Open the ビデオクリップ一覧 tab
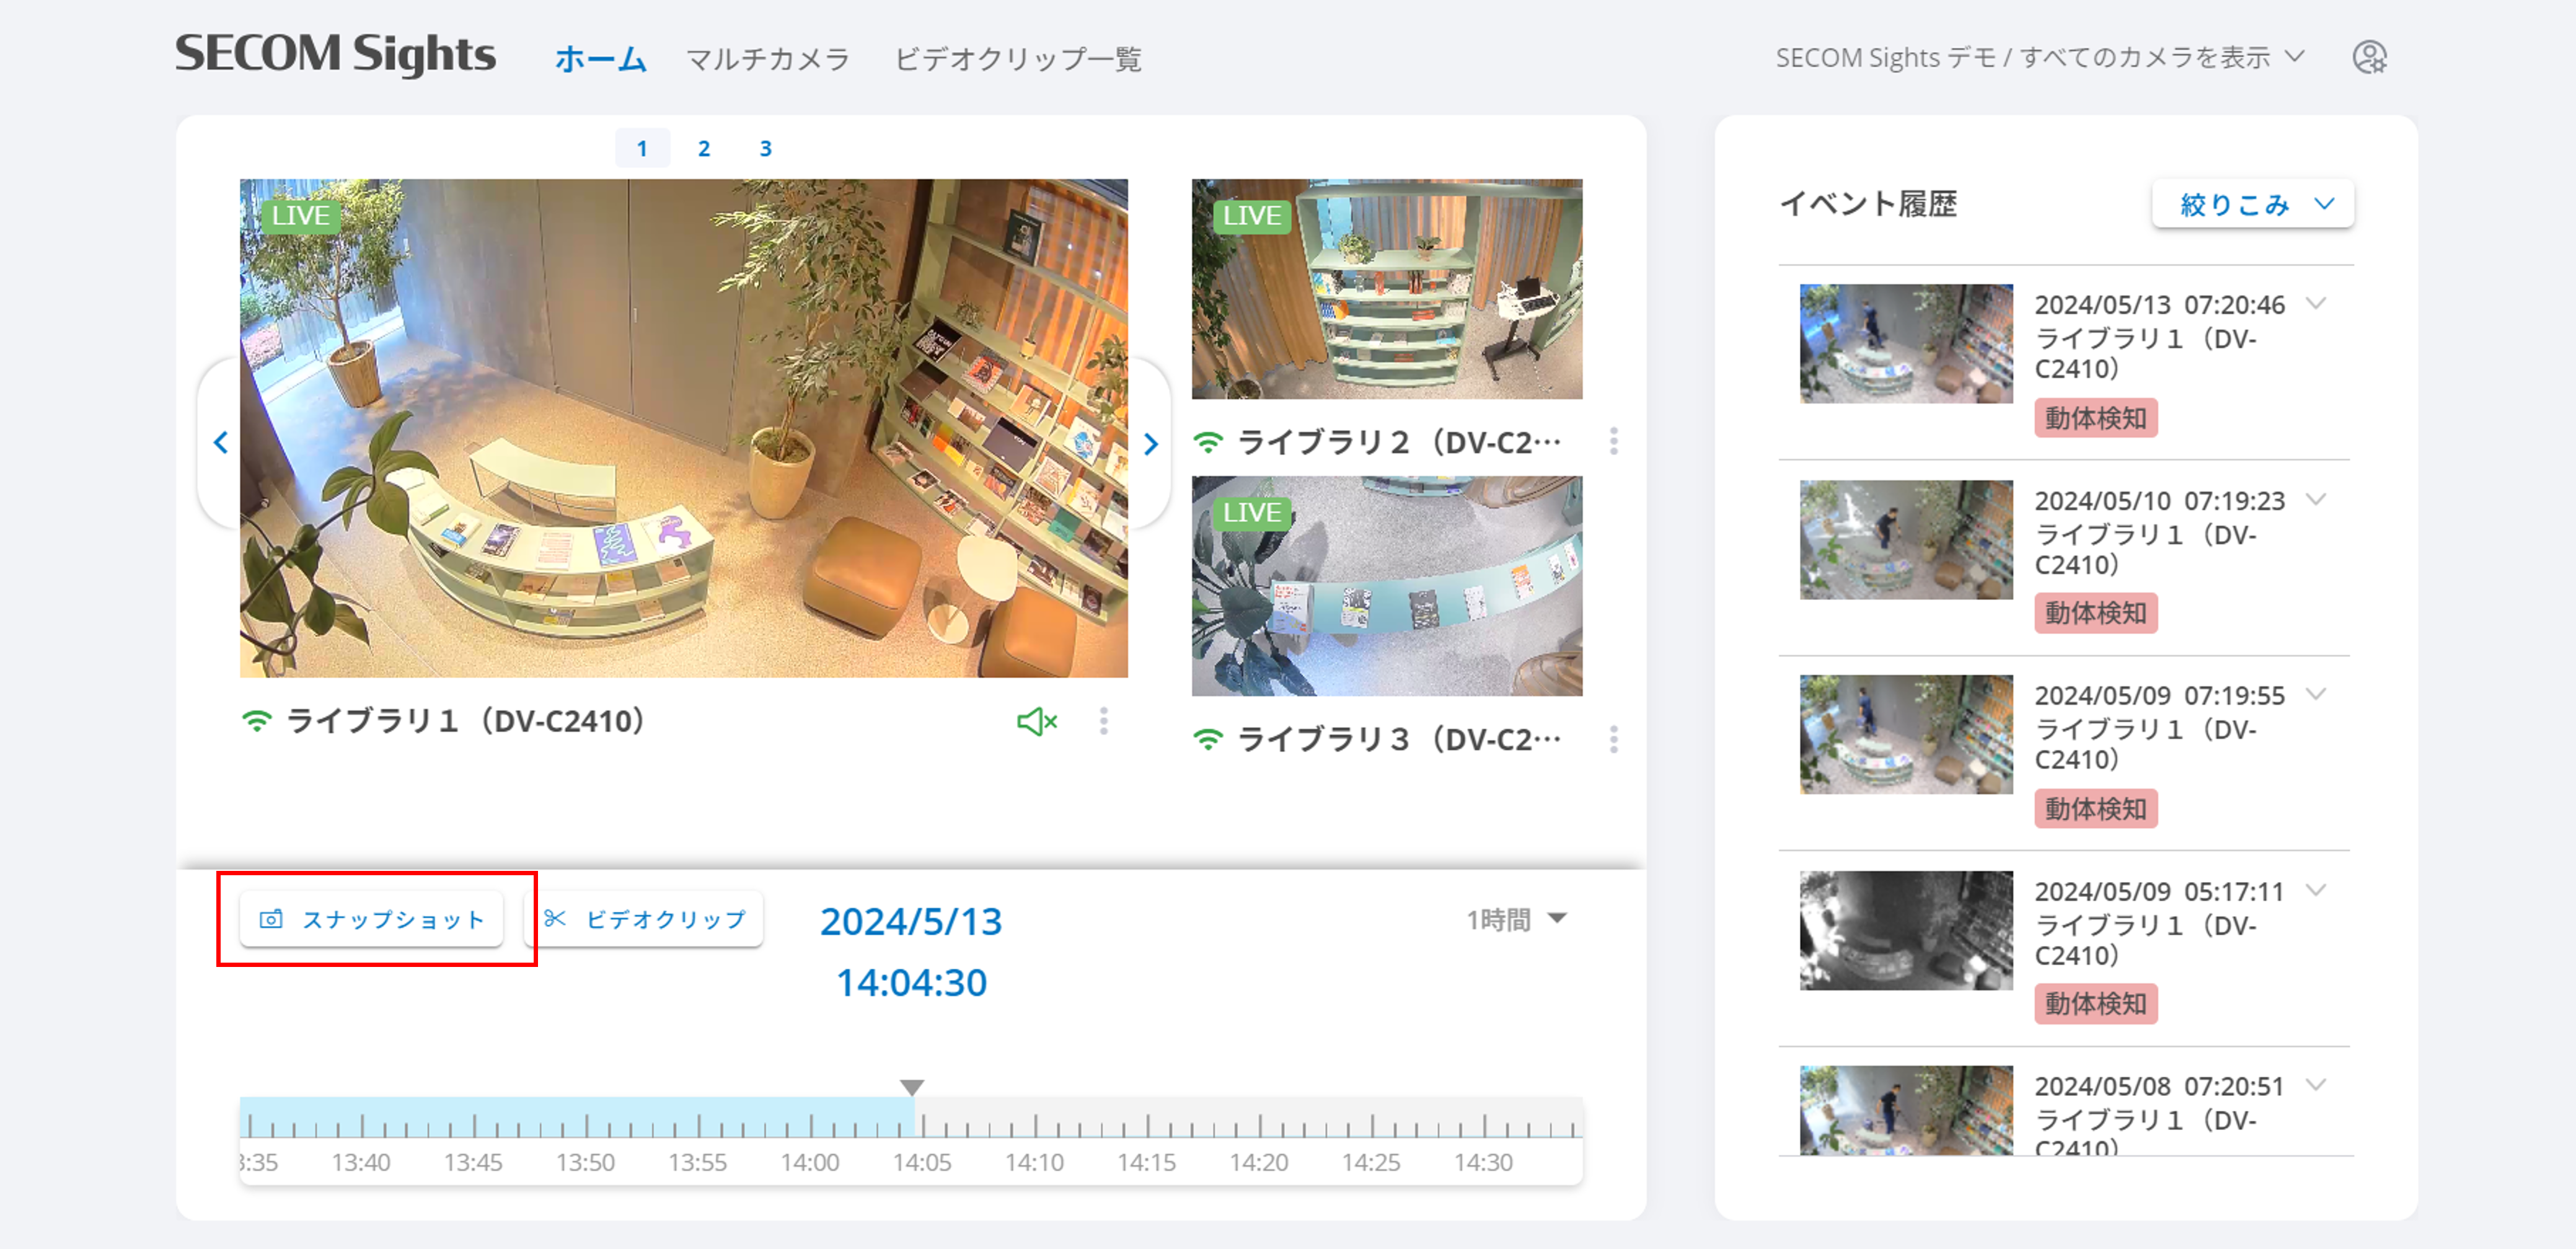 point(1018,59)
